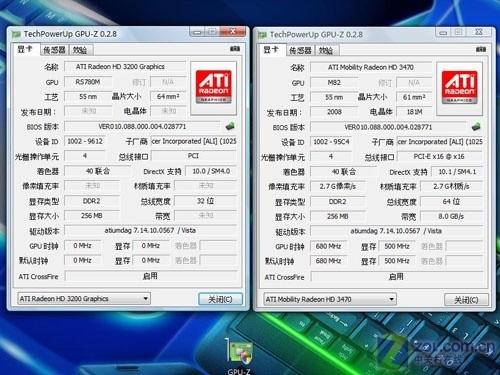Click camera screenshot icon in left GPU-Z window
500x375 pixels.
coord(235,49)
